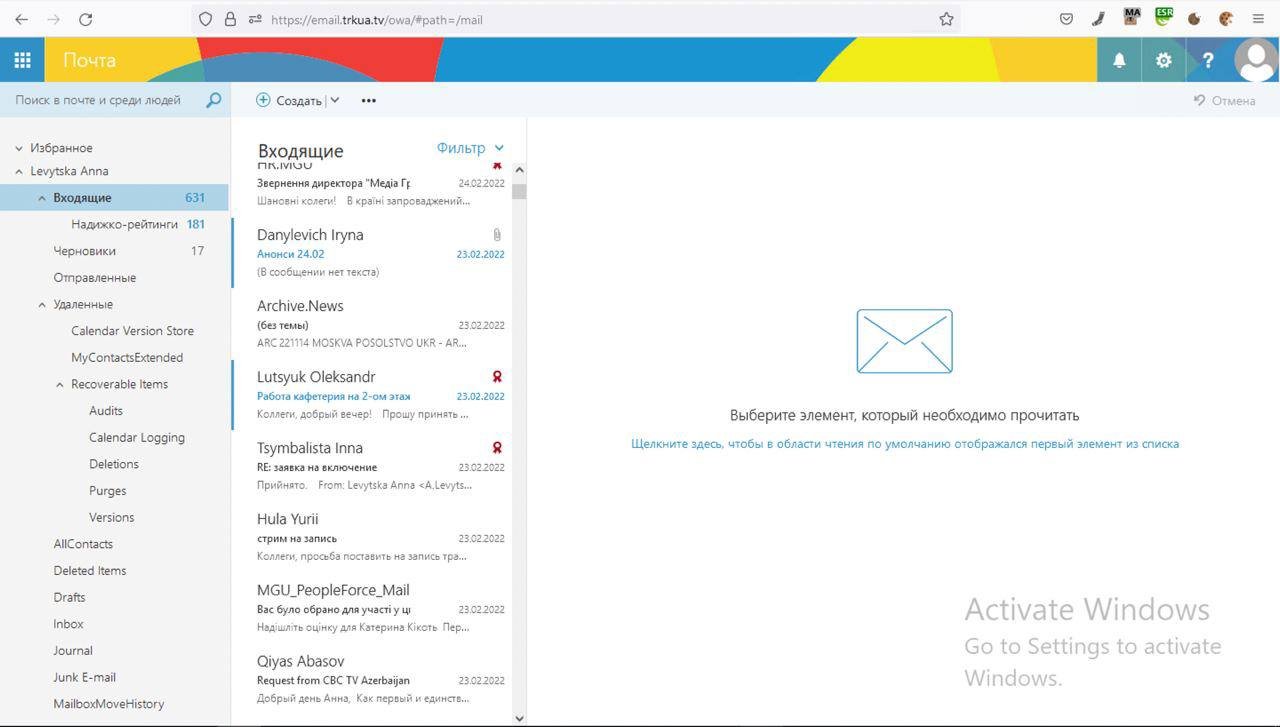
Task: Collapse the Удаленные folder tree
Action: tap(42, 304)
